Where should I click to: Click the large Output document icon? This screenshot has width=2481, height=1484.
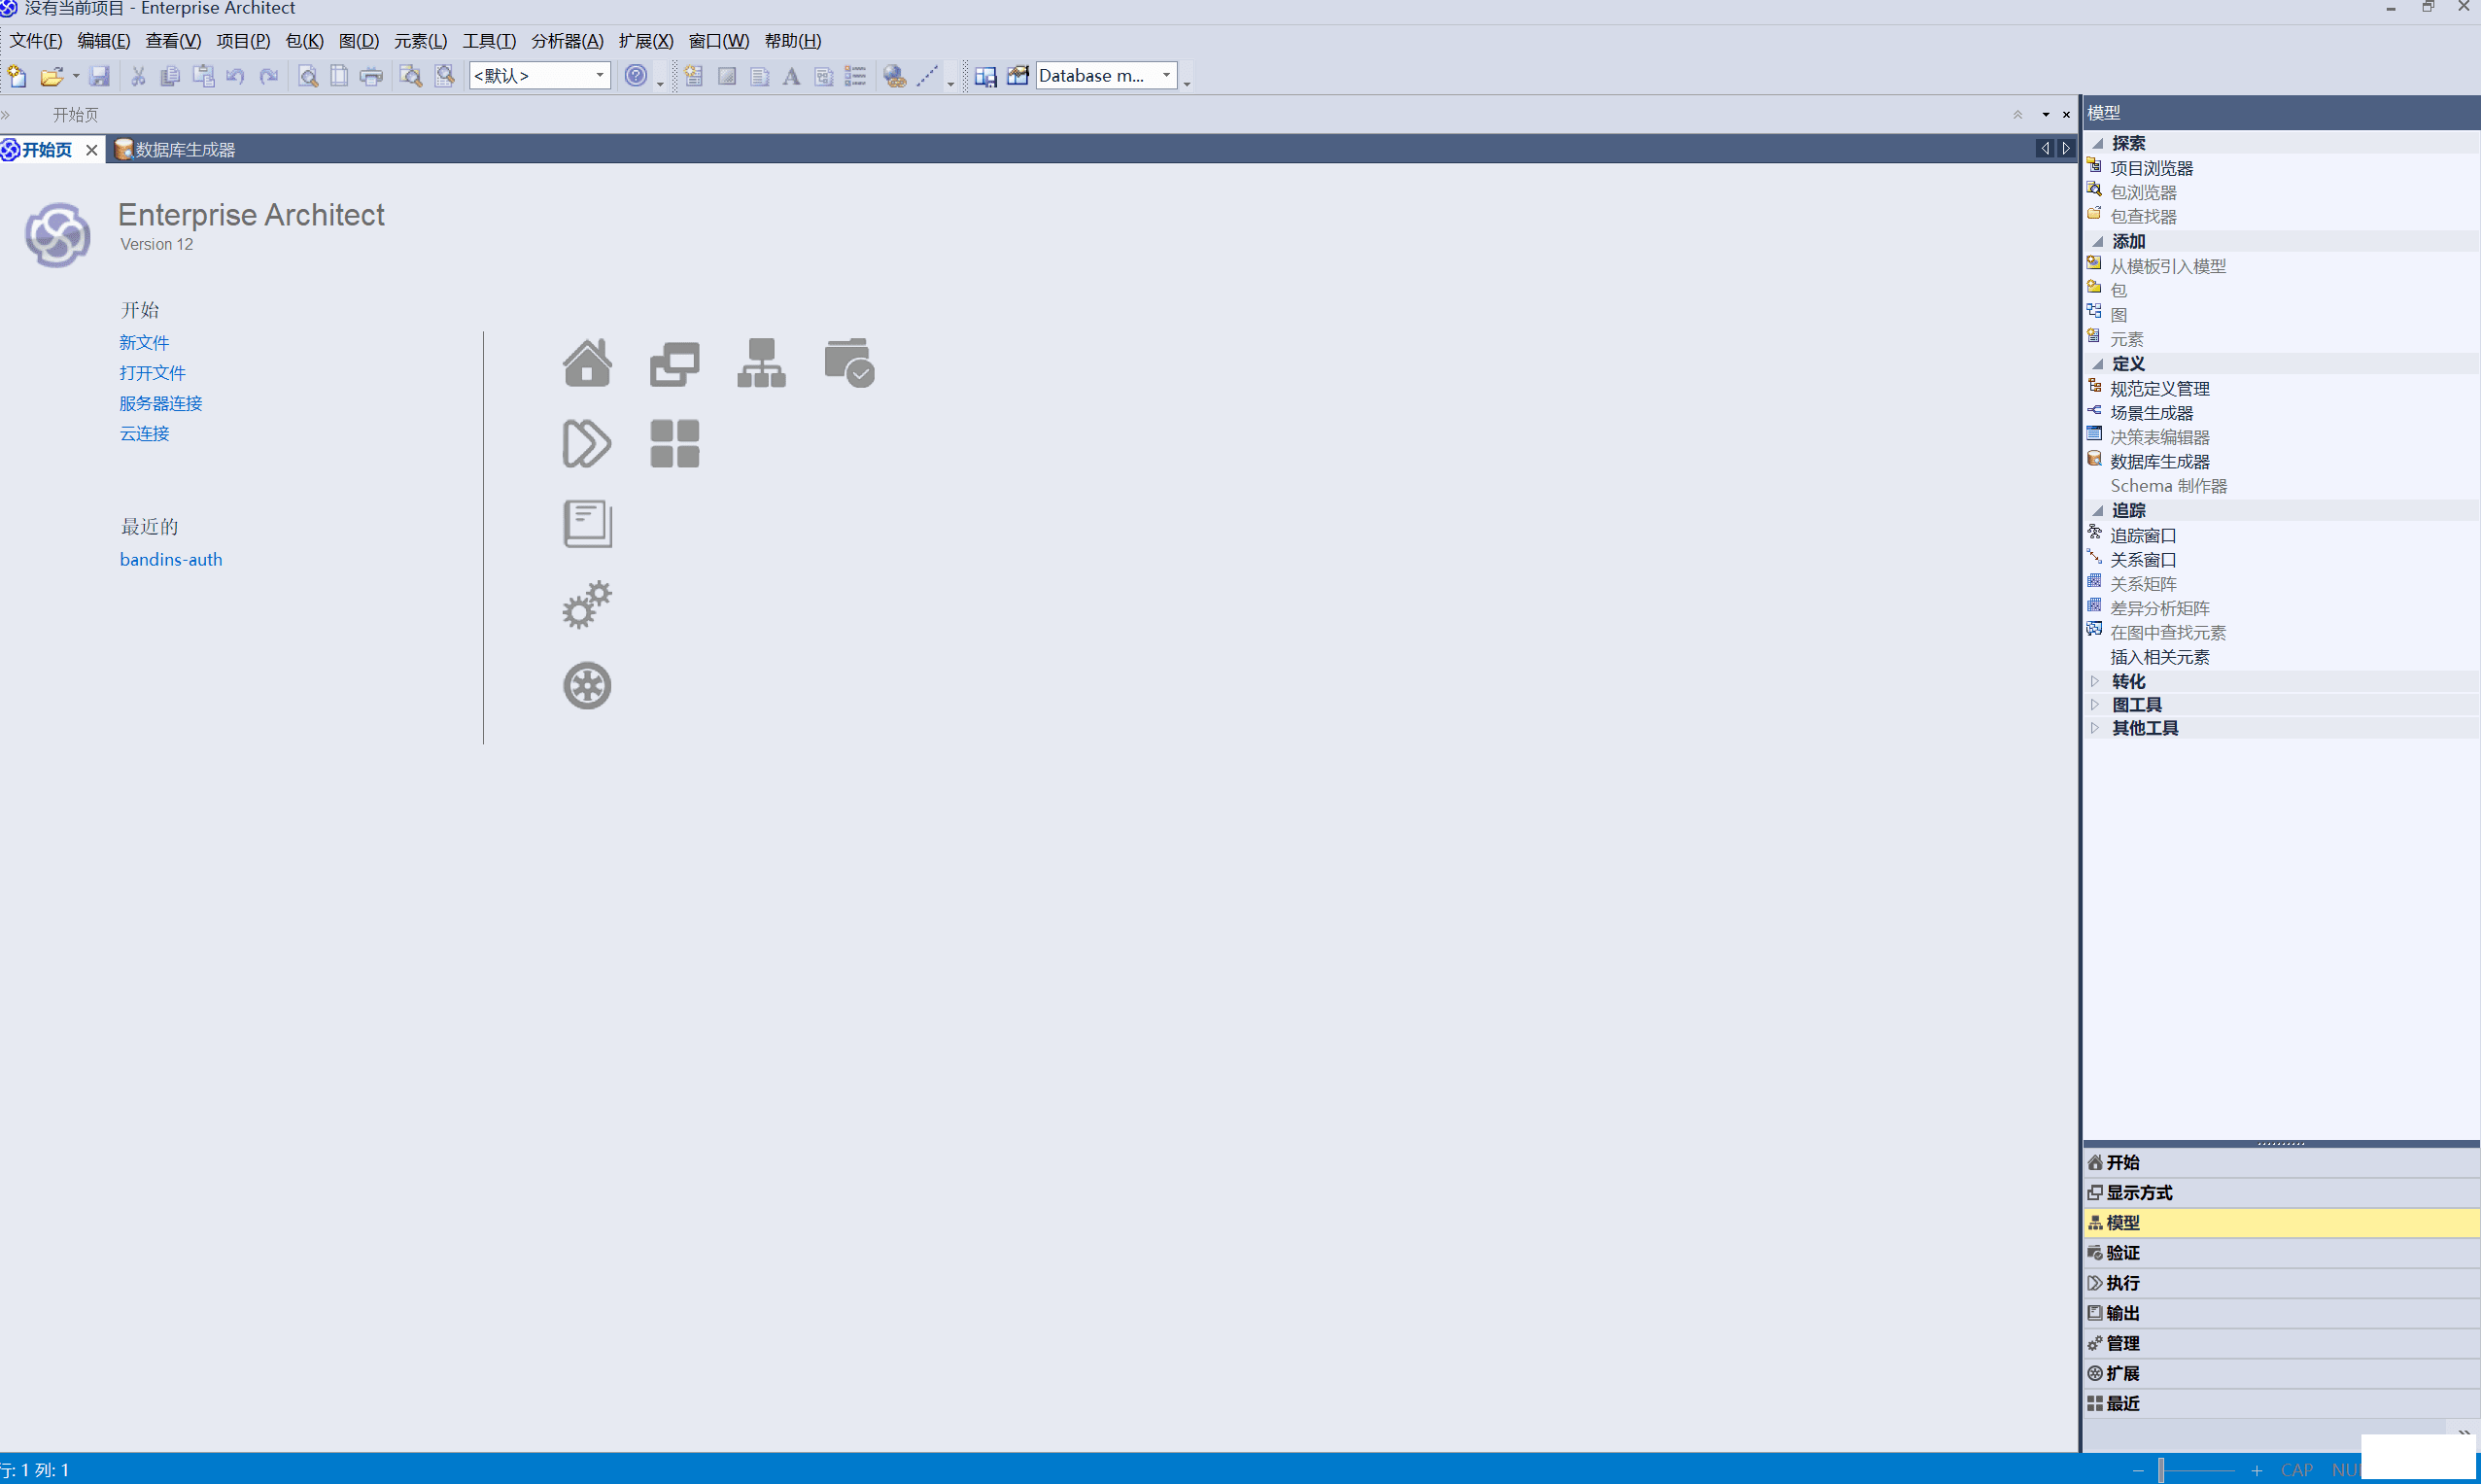click(588, 524)
